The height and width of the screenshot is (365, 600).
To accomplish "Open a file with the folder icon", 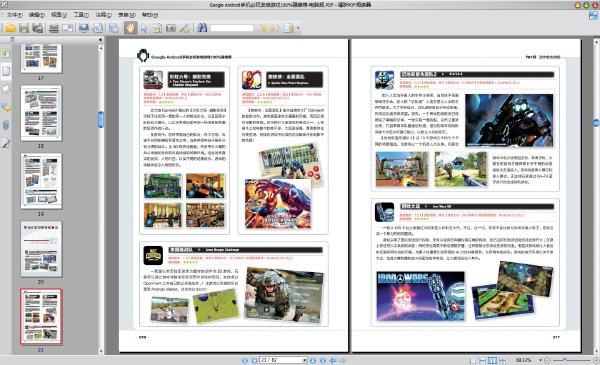I will click(10, 28).
